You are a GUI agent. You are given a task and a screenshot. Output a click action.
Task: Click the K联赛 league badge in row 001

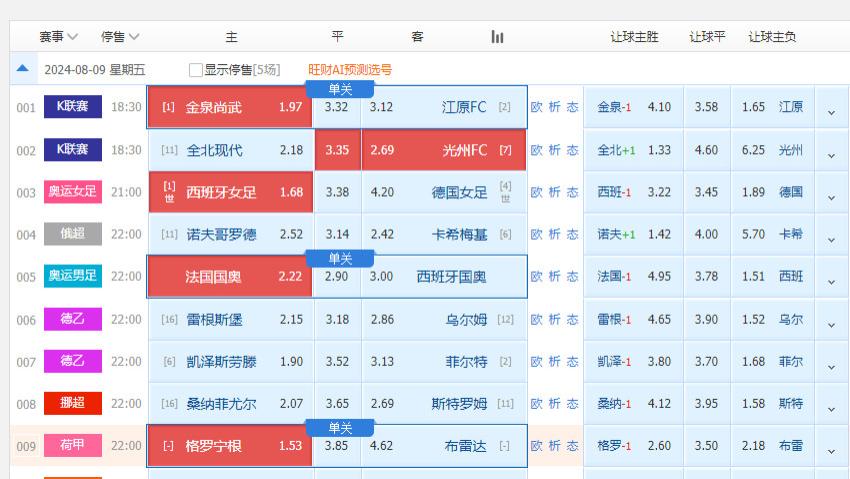point(73,106)
